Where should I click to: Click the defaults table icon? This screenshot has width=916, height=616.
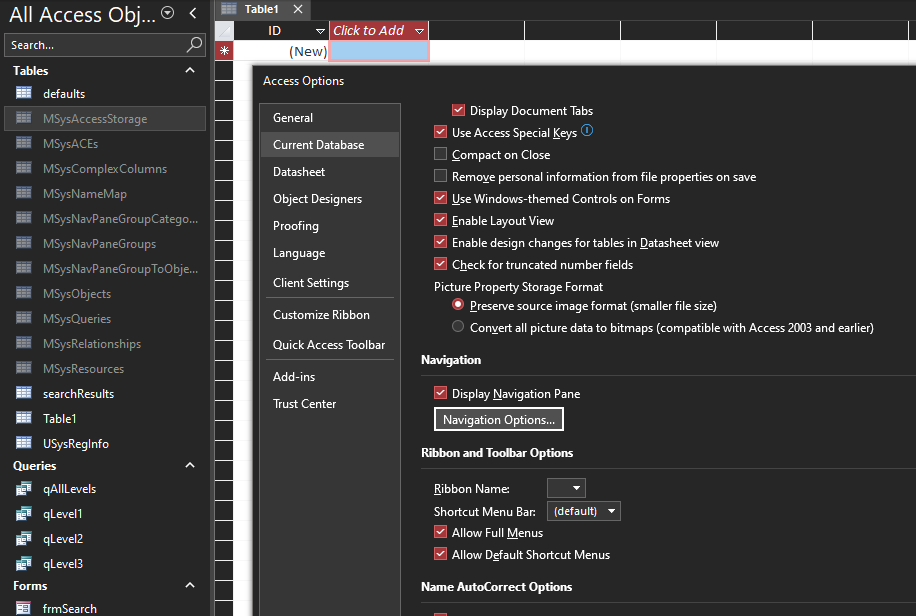click(23, 93)
